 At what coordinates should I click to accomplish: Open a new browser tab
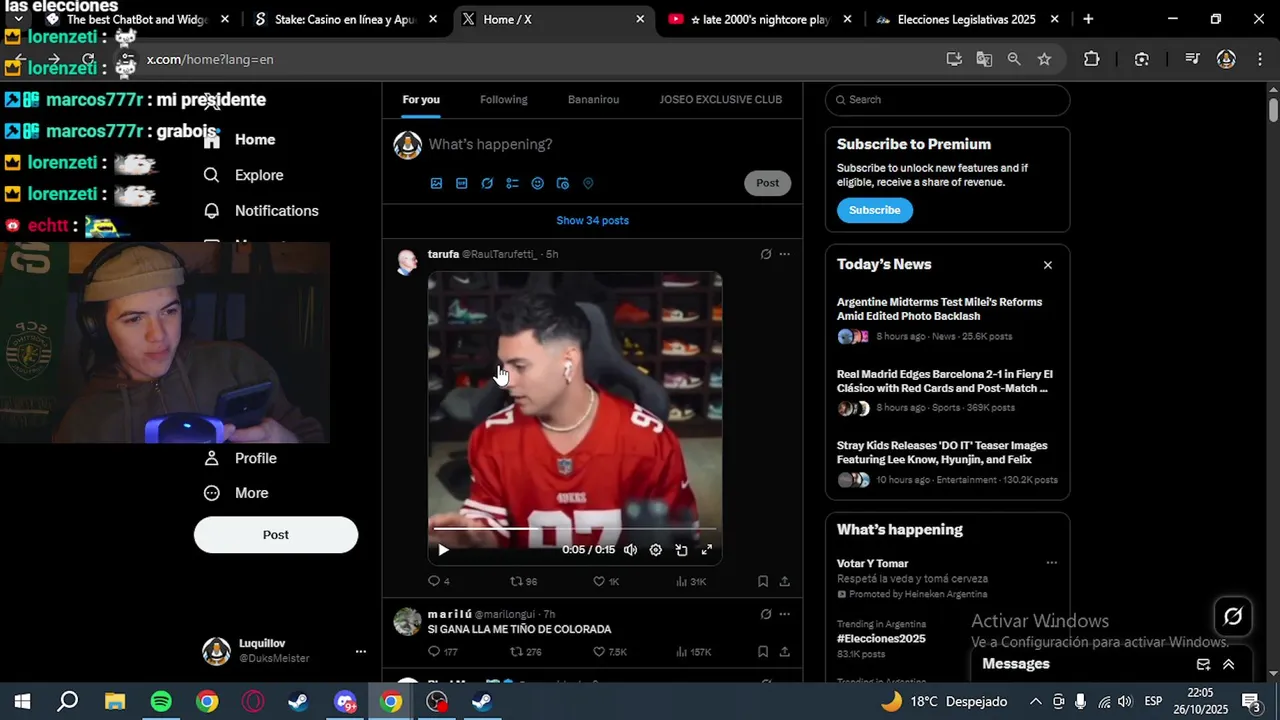pos(1088,19)
